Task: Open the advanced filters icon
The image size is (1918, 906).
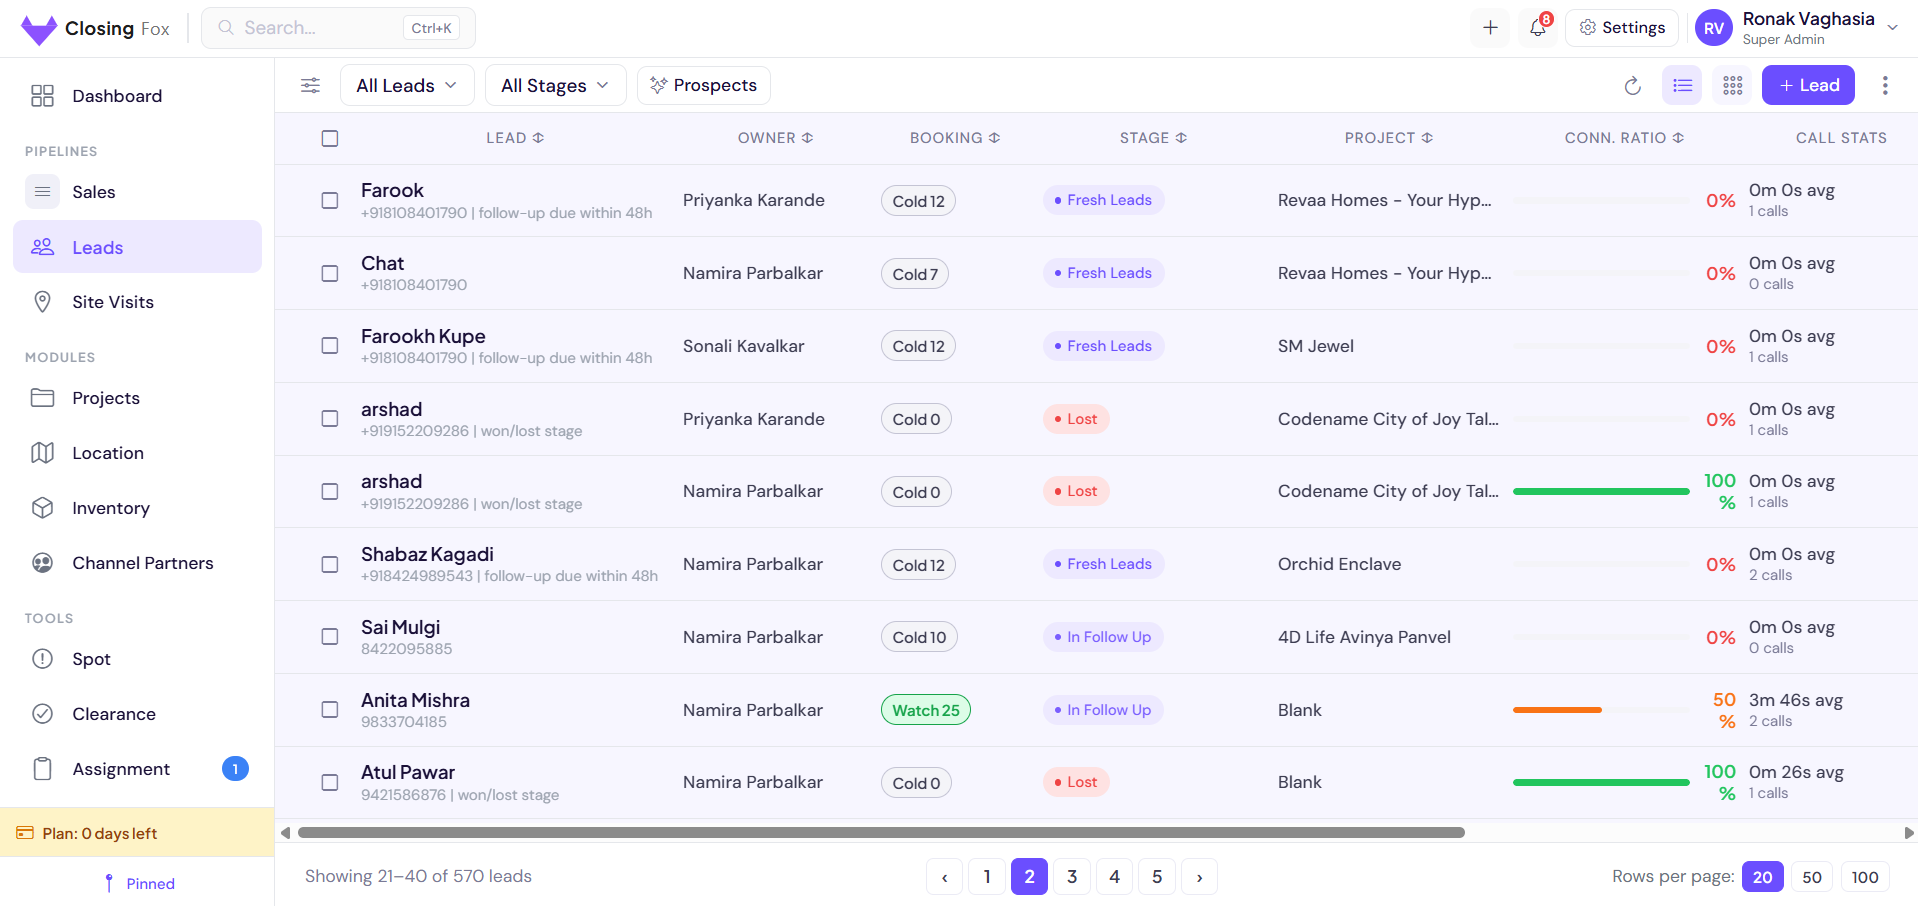Action: click(x=310, y=85)
